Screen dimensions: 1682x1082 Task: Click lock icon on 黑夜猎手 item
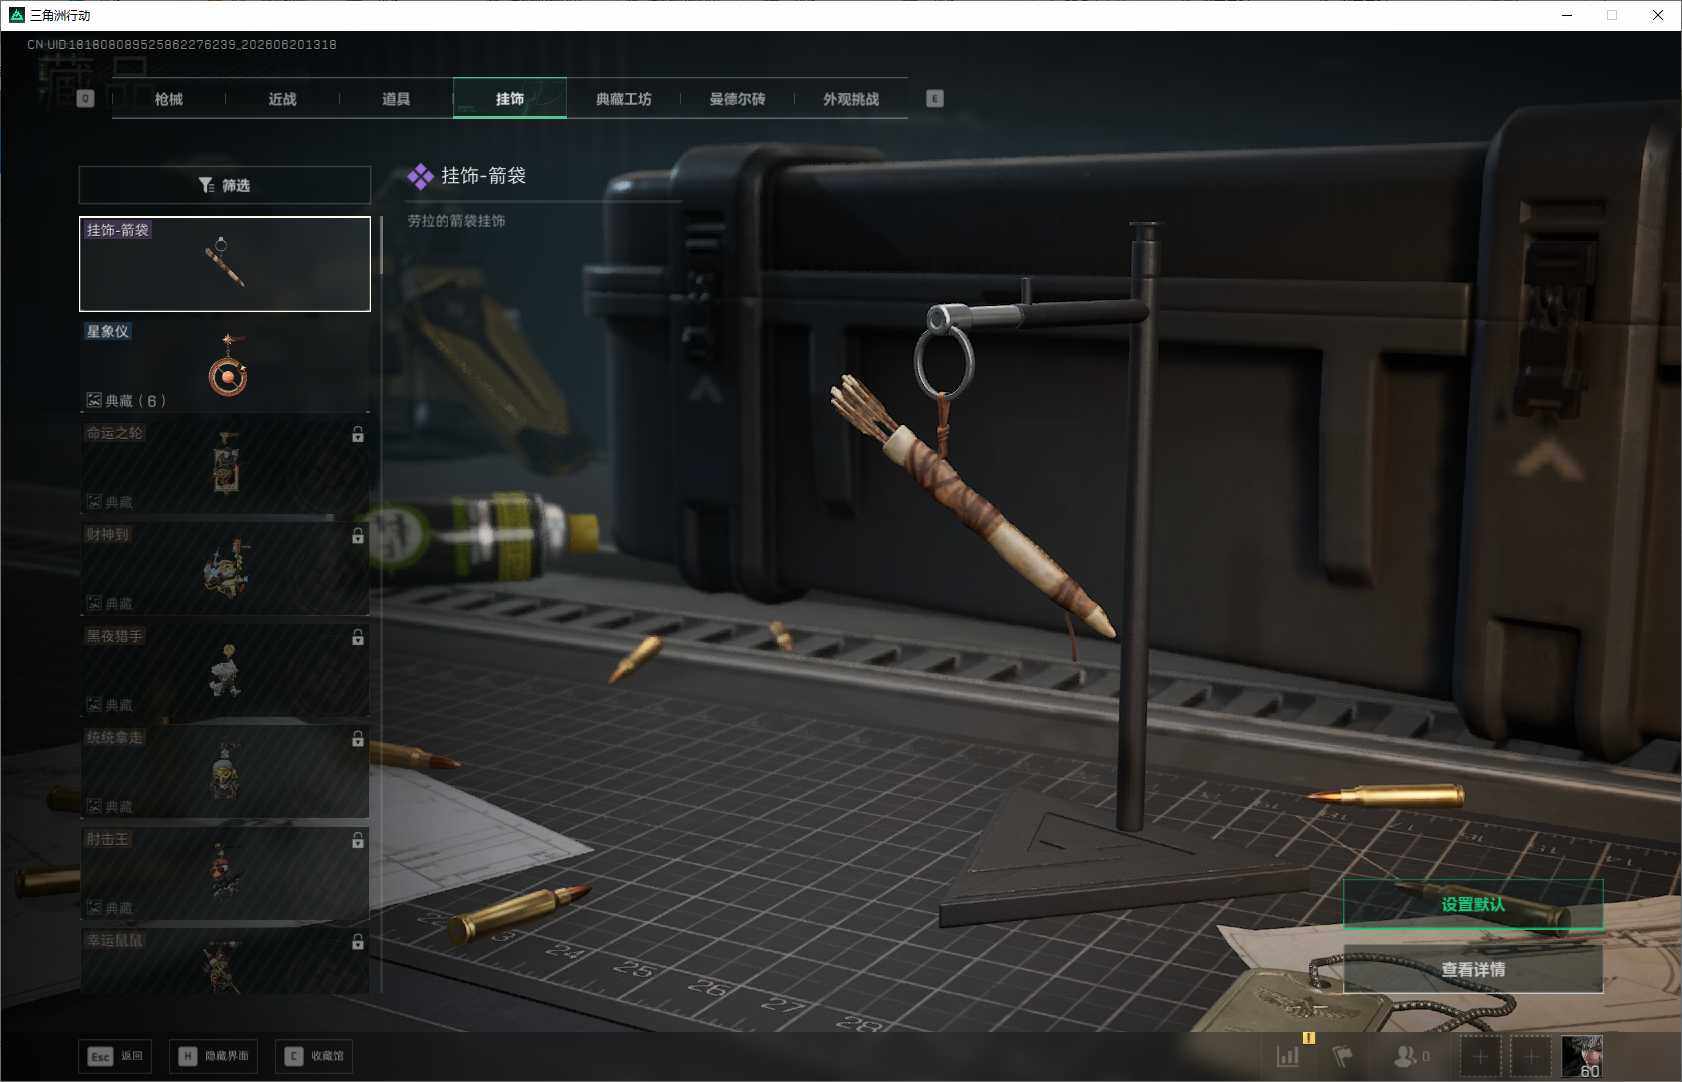point(358,637)
